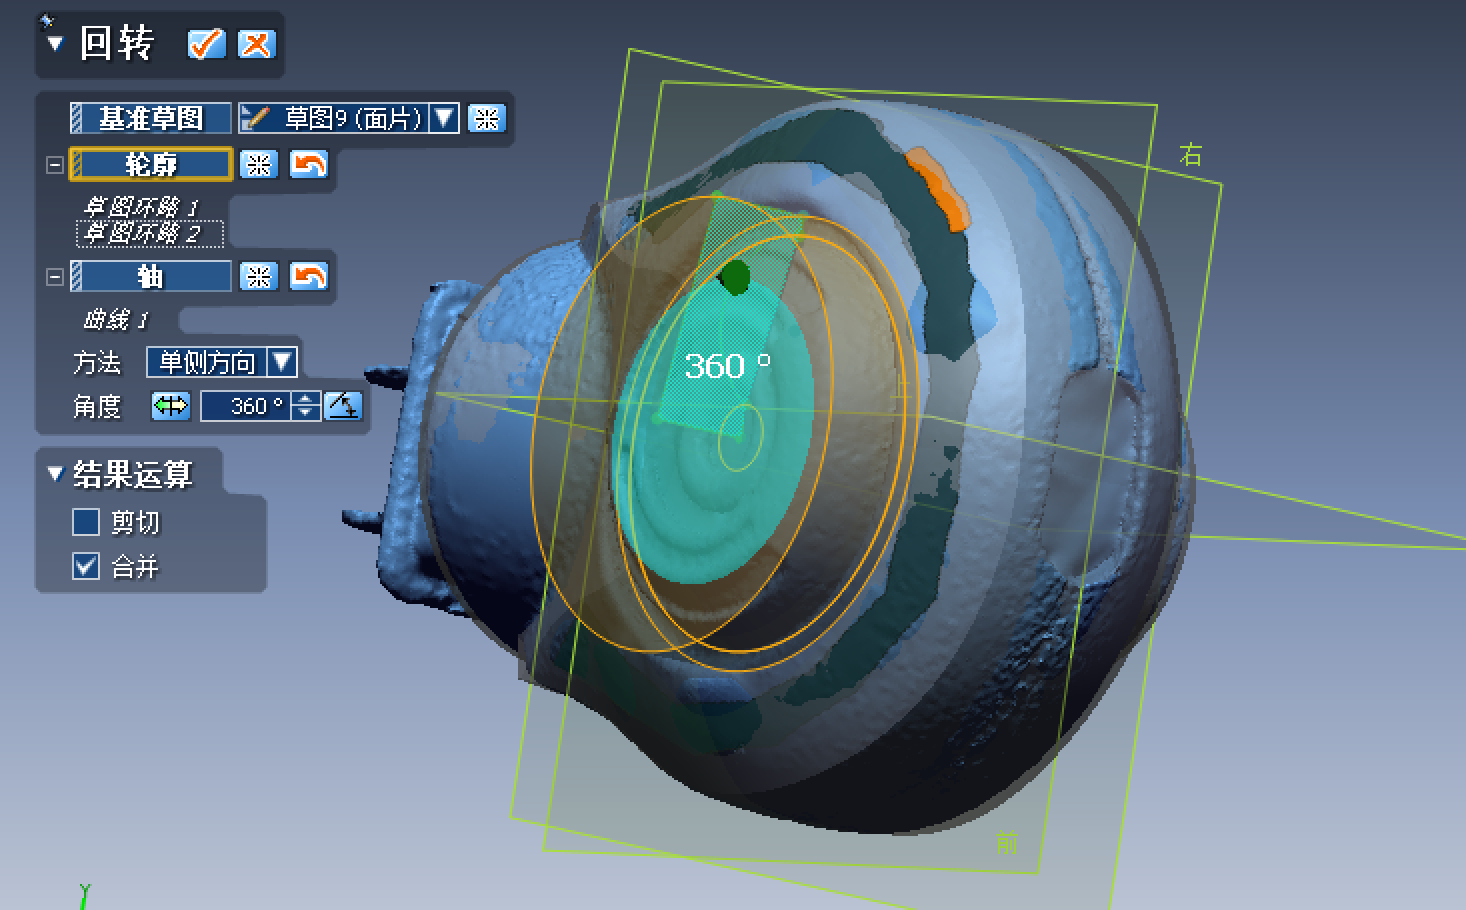Enable the 剪切 checkbox
This screenshot has height=910, width=1466.
86,522
